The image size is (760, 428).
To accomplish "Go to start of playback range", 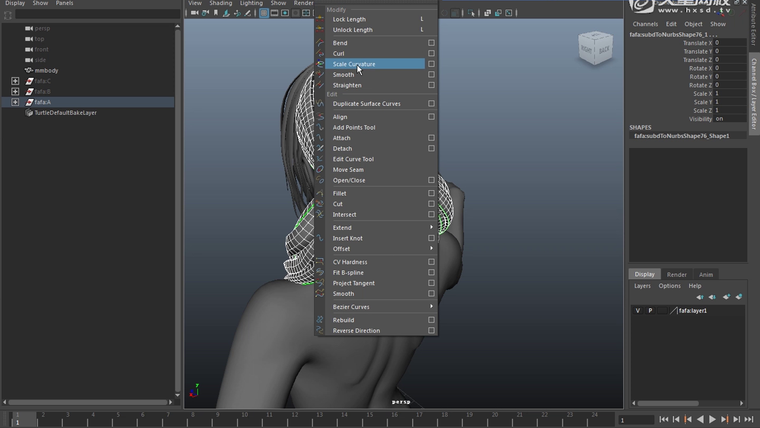I will click(664, 420).
